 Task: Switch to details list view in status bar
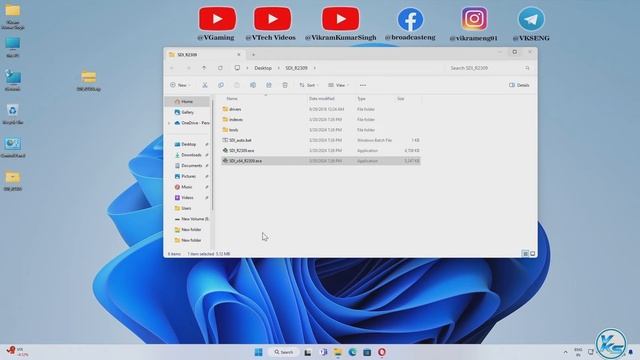(x=525, y=254)
